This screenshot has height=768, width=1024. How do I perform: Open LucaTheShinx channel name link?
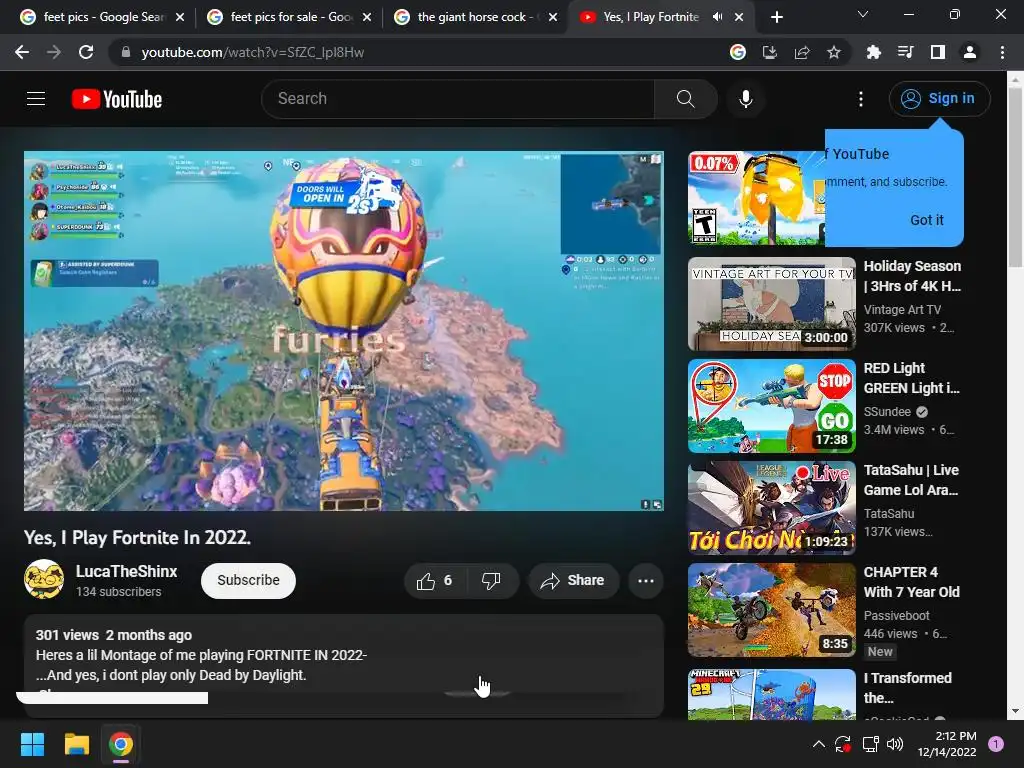click(x=127, y=571)
